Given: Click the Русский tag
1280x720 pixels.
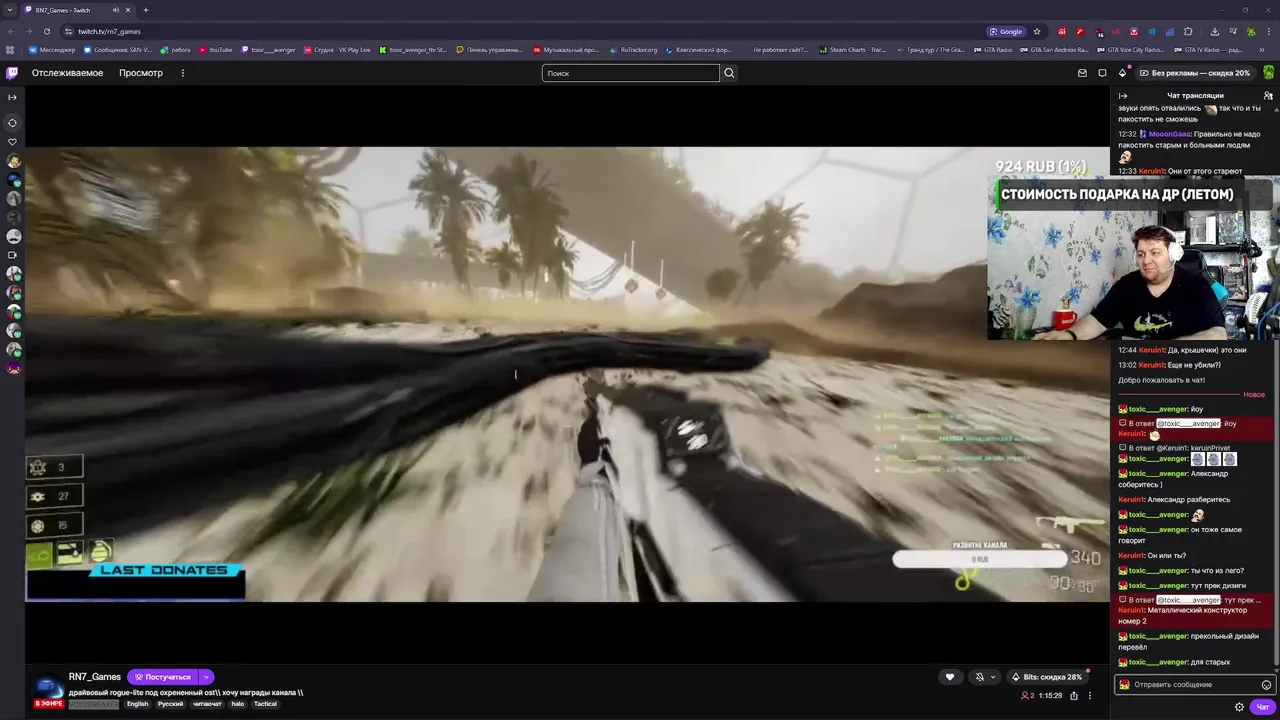Looking at the screenshot, I should (x=170, y=704).
